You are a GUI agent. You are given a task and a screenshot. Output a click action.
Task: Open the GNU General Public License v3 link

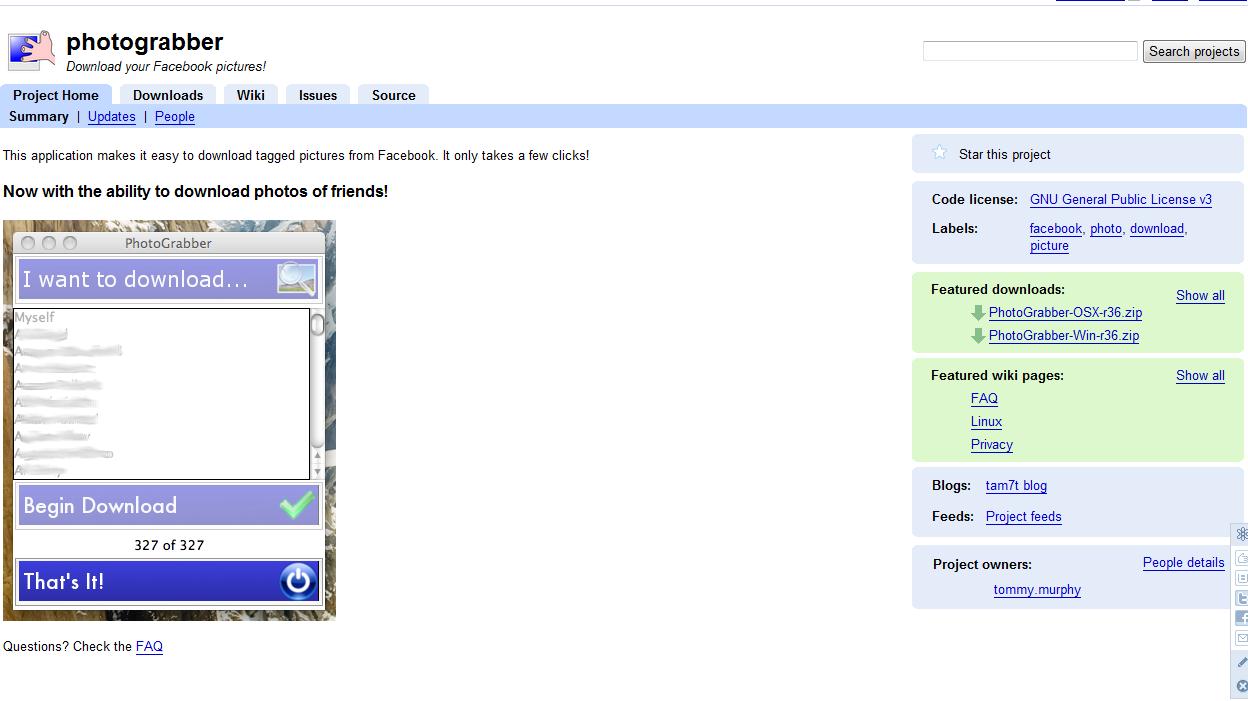pyautogui.click(x=1121, y=199)
